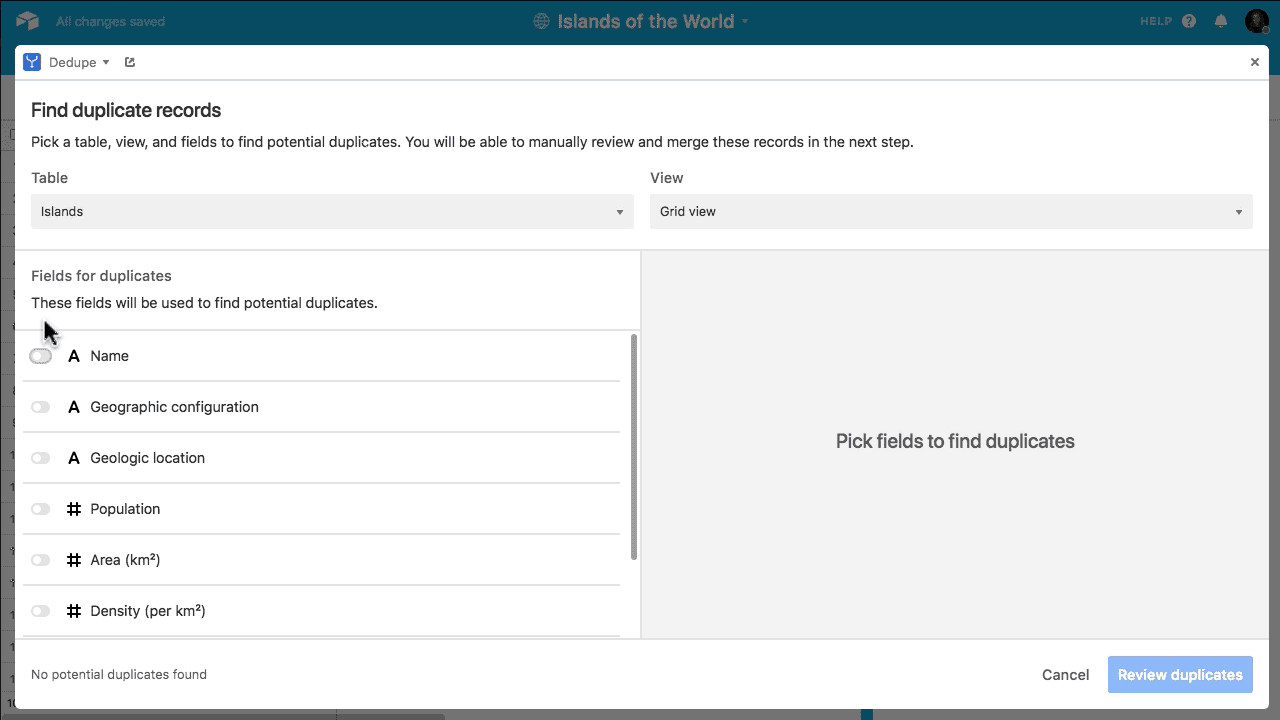1280x720 pixels.
Task: Click the HELP label in the top bar
Action: pos(1156,21)
